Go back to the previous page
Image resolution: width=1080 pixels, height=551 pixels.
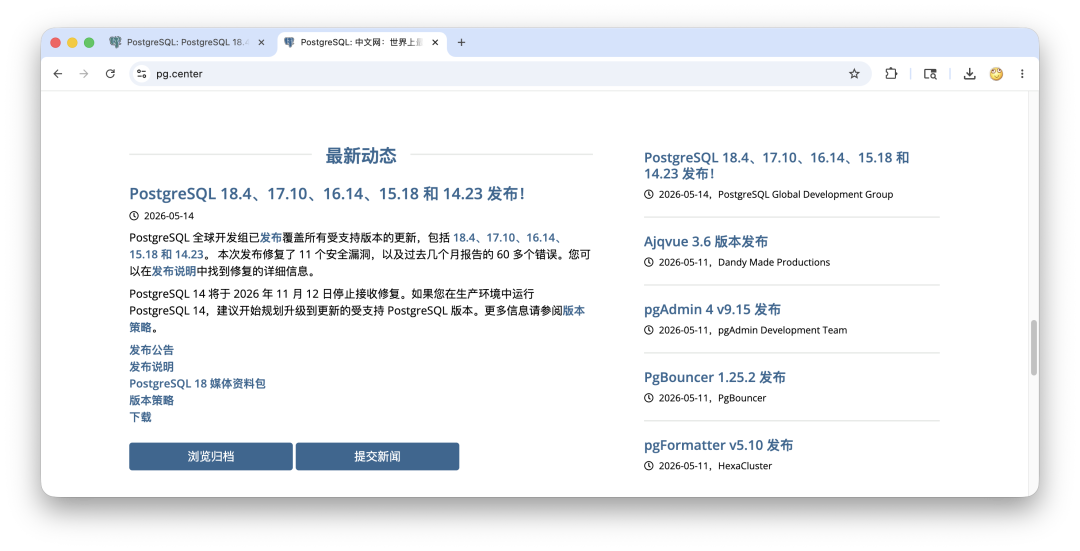[x=58, y=74]
